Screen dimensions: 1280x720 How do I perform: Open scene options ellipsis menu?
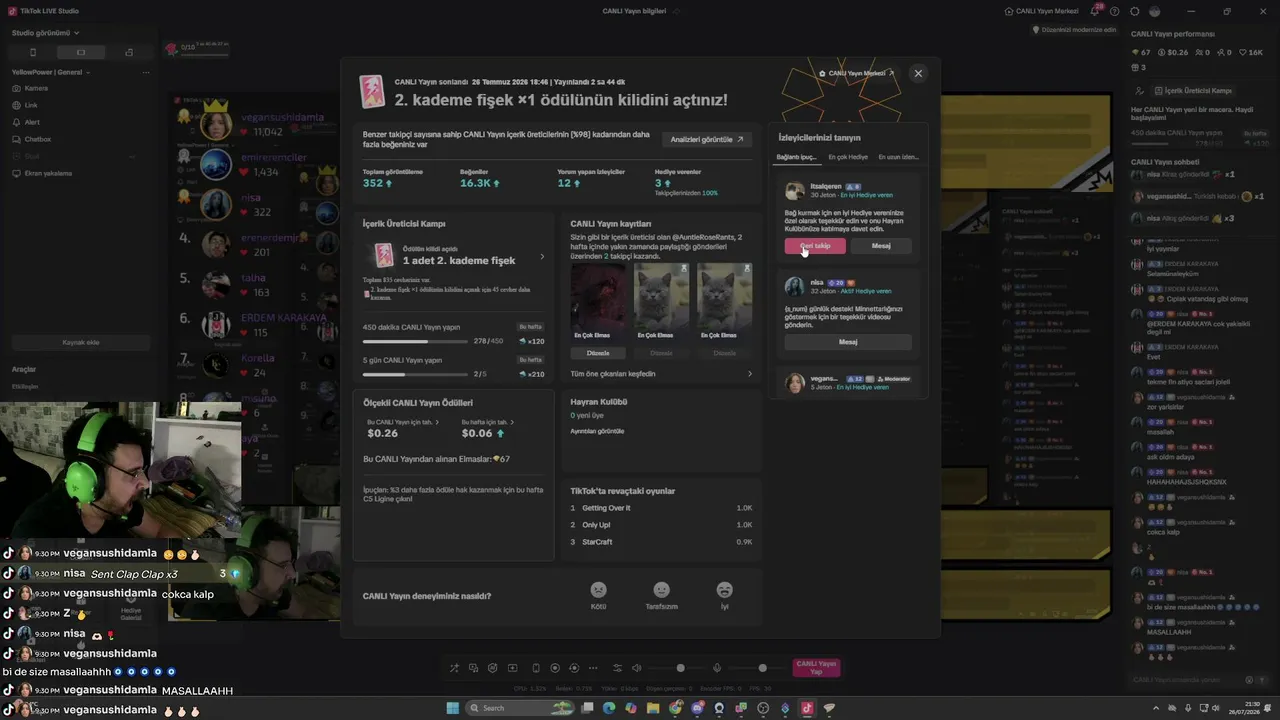[146, 72]
